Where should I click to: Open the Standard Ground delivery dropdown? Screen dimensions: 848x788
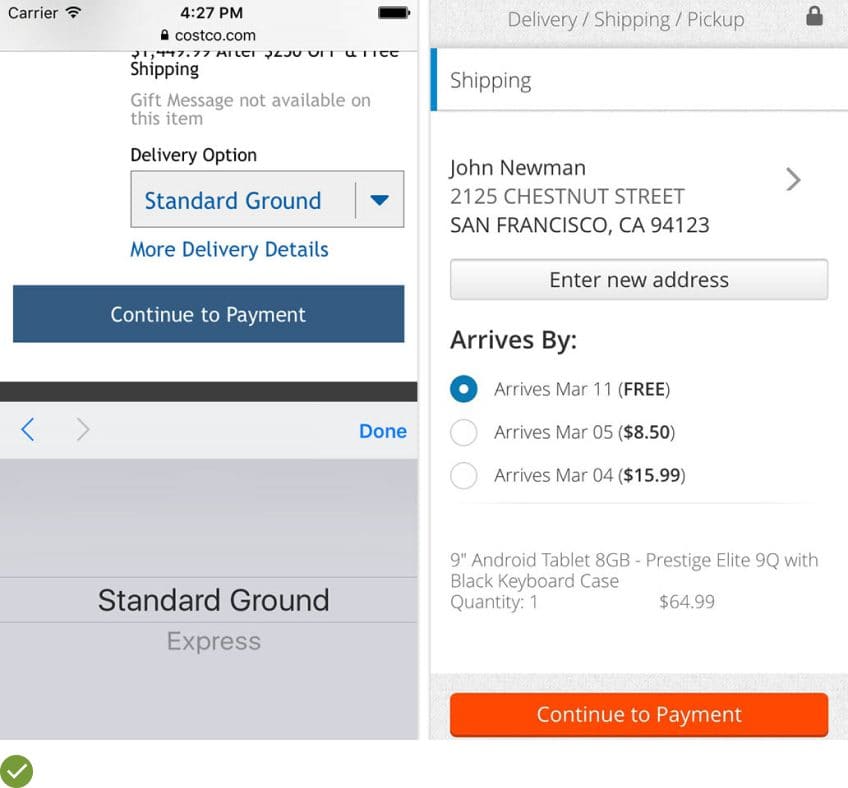coord(267,200)
